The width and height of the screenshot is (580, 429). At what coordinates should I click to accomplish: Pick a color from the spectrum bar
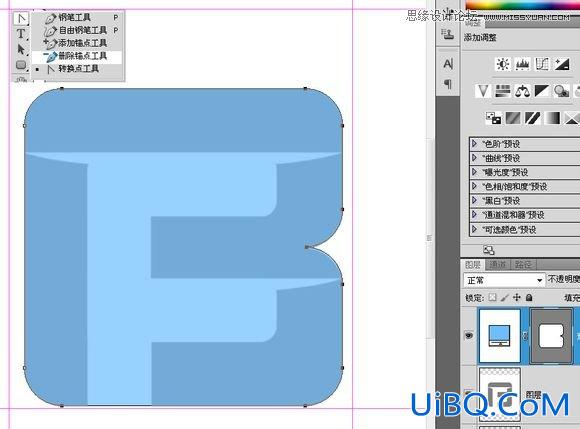[x=522, y=5]
